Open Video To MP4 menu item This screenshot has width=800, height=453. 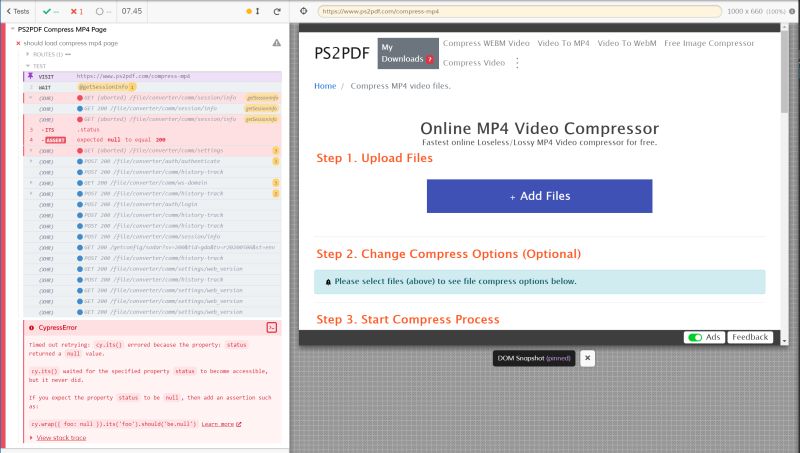pyautogui.click(x=563, y=43)
